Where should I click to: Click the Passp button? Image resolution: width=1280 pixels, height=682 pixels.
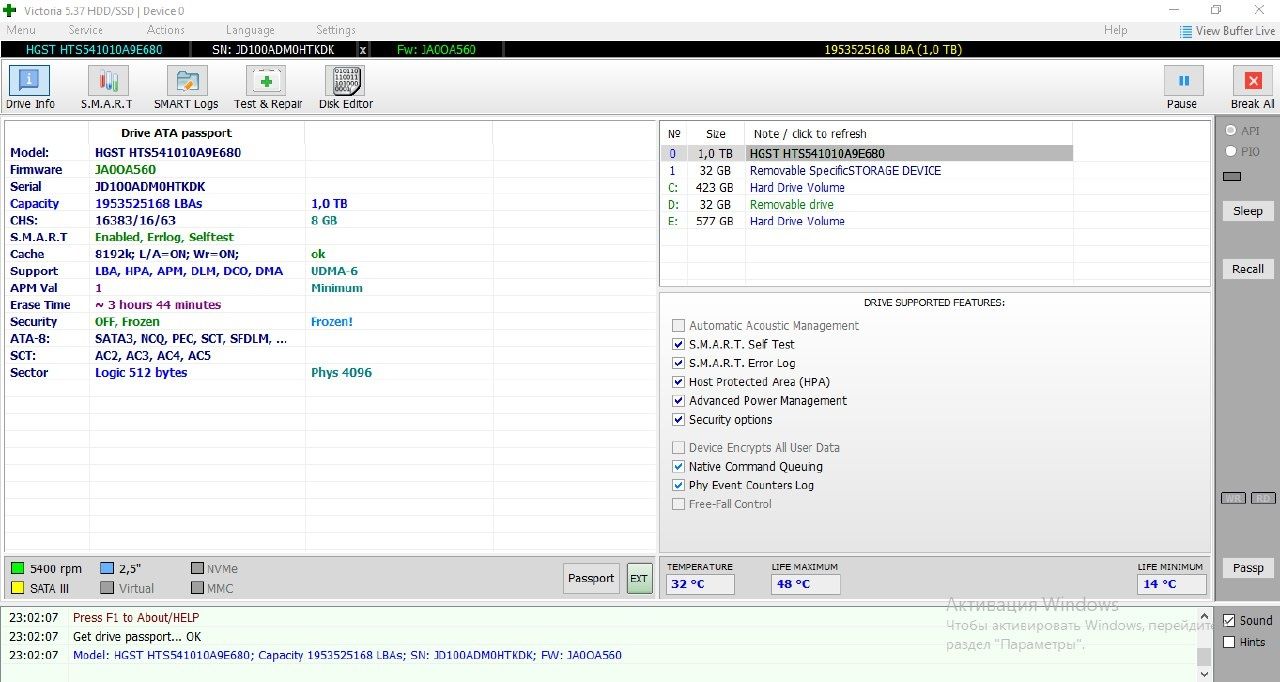[1248, 568]
